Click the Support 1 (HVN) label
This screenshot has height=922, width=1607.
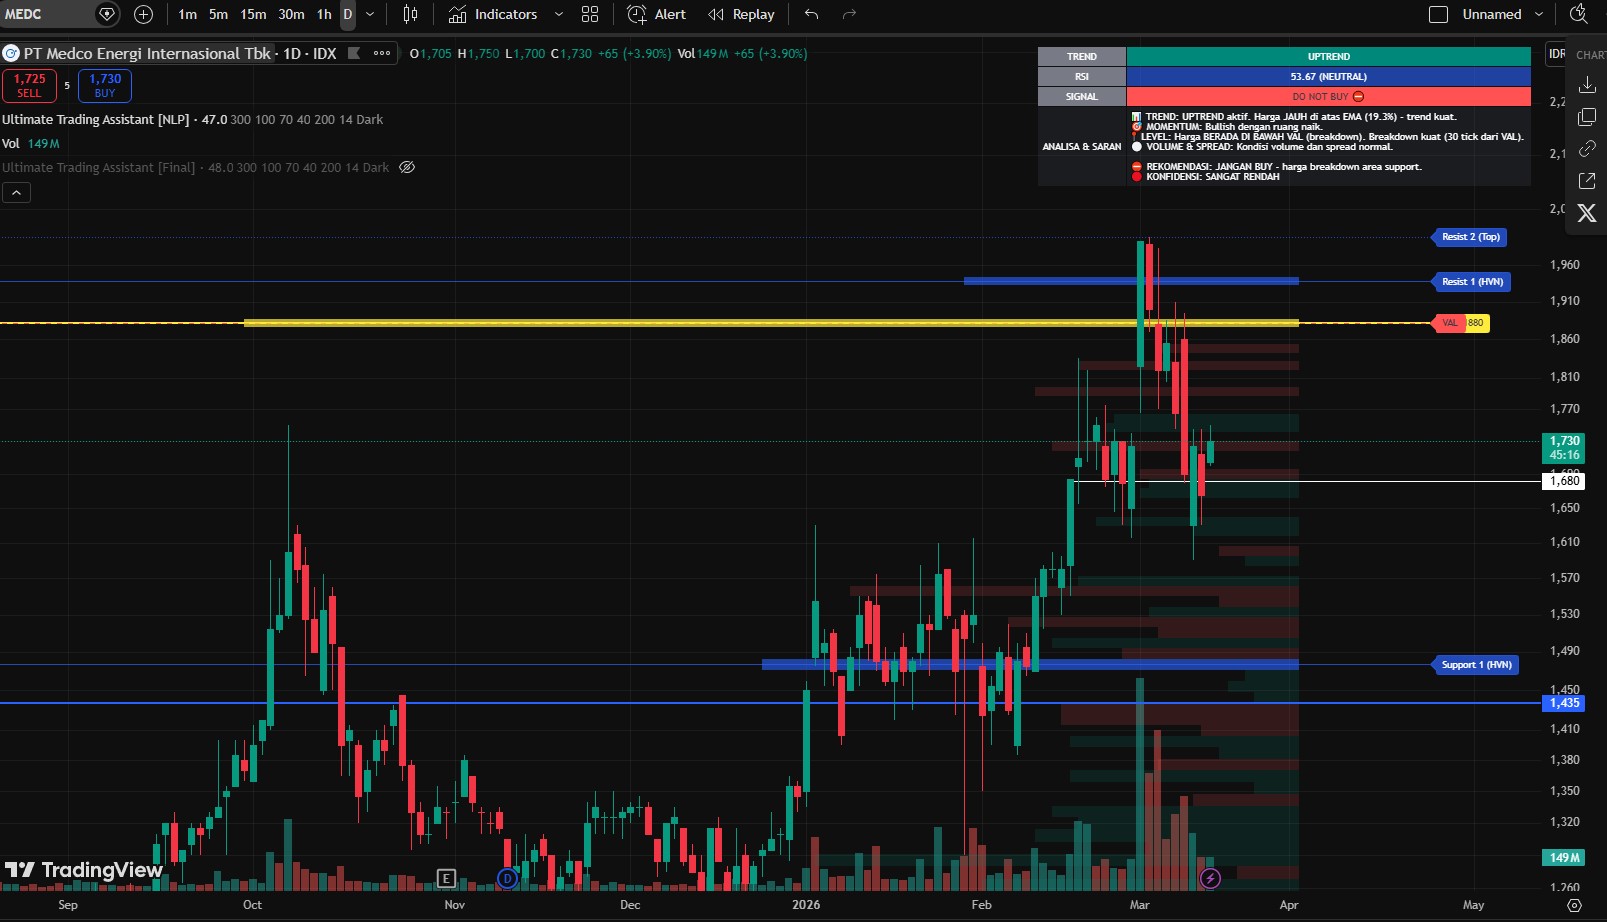tap(1476, 665)
